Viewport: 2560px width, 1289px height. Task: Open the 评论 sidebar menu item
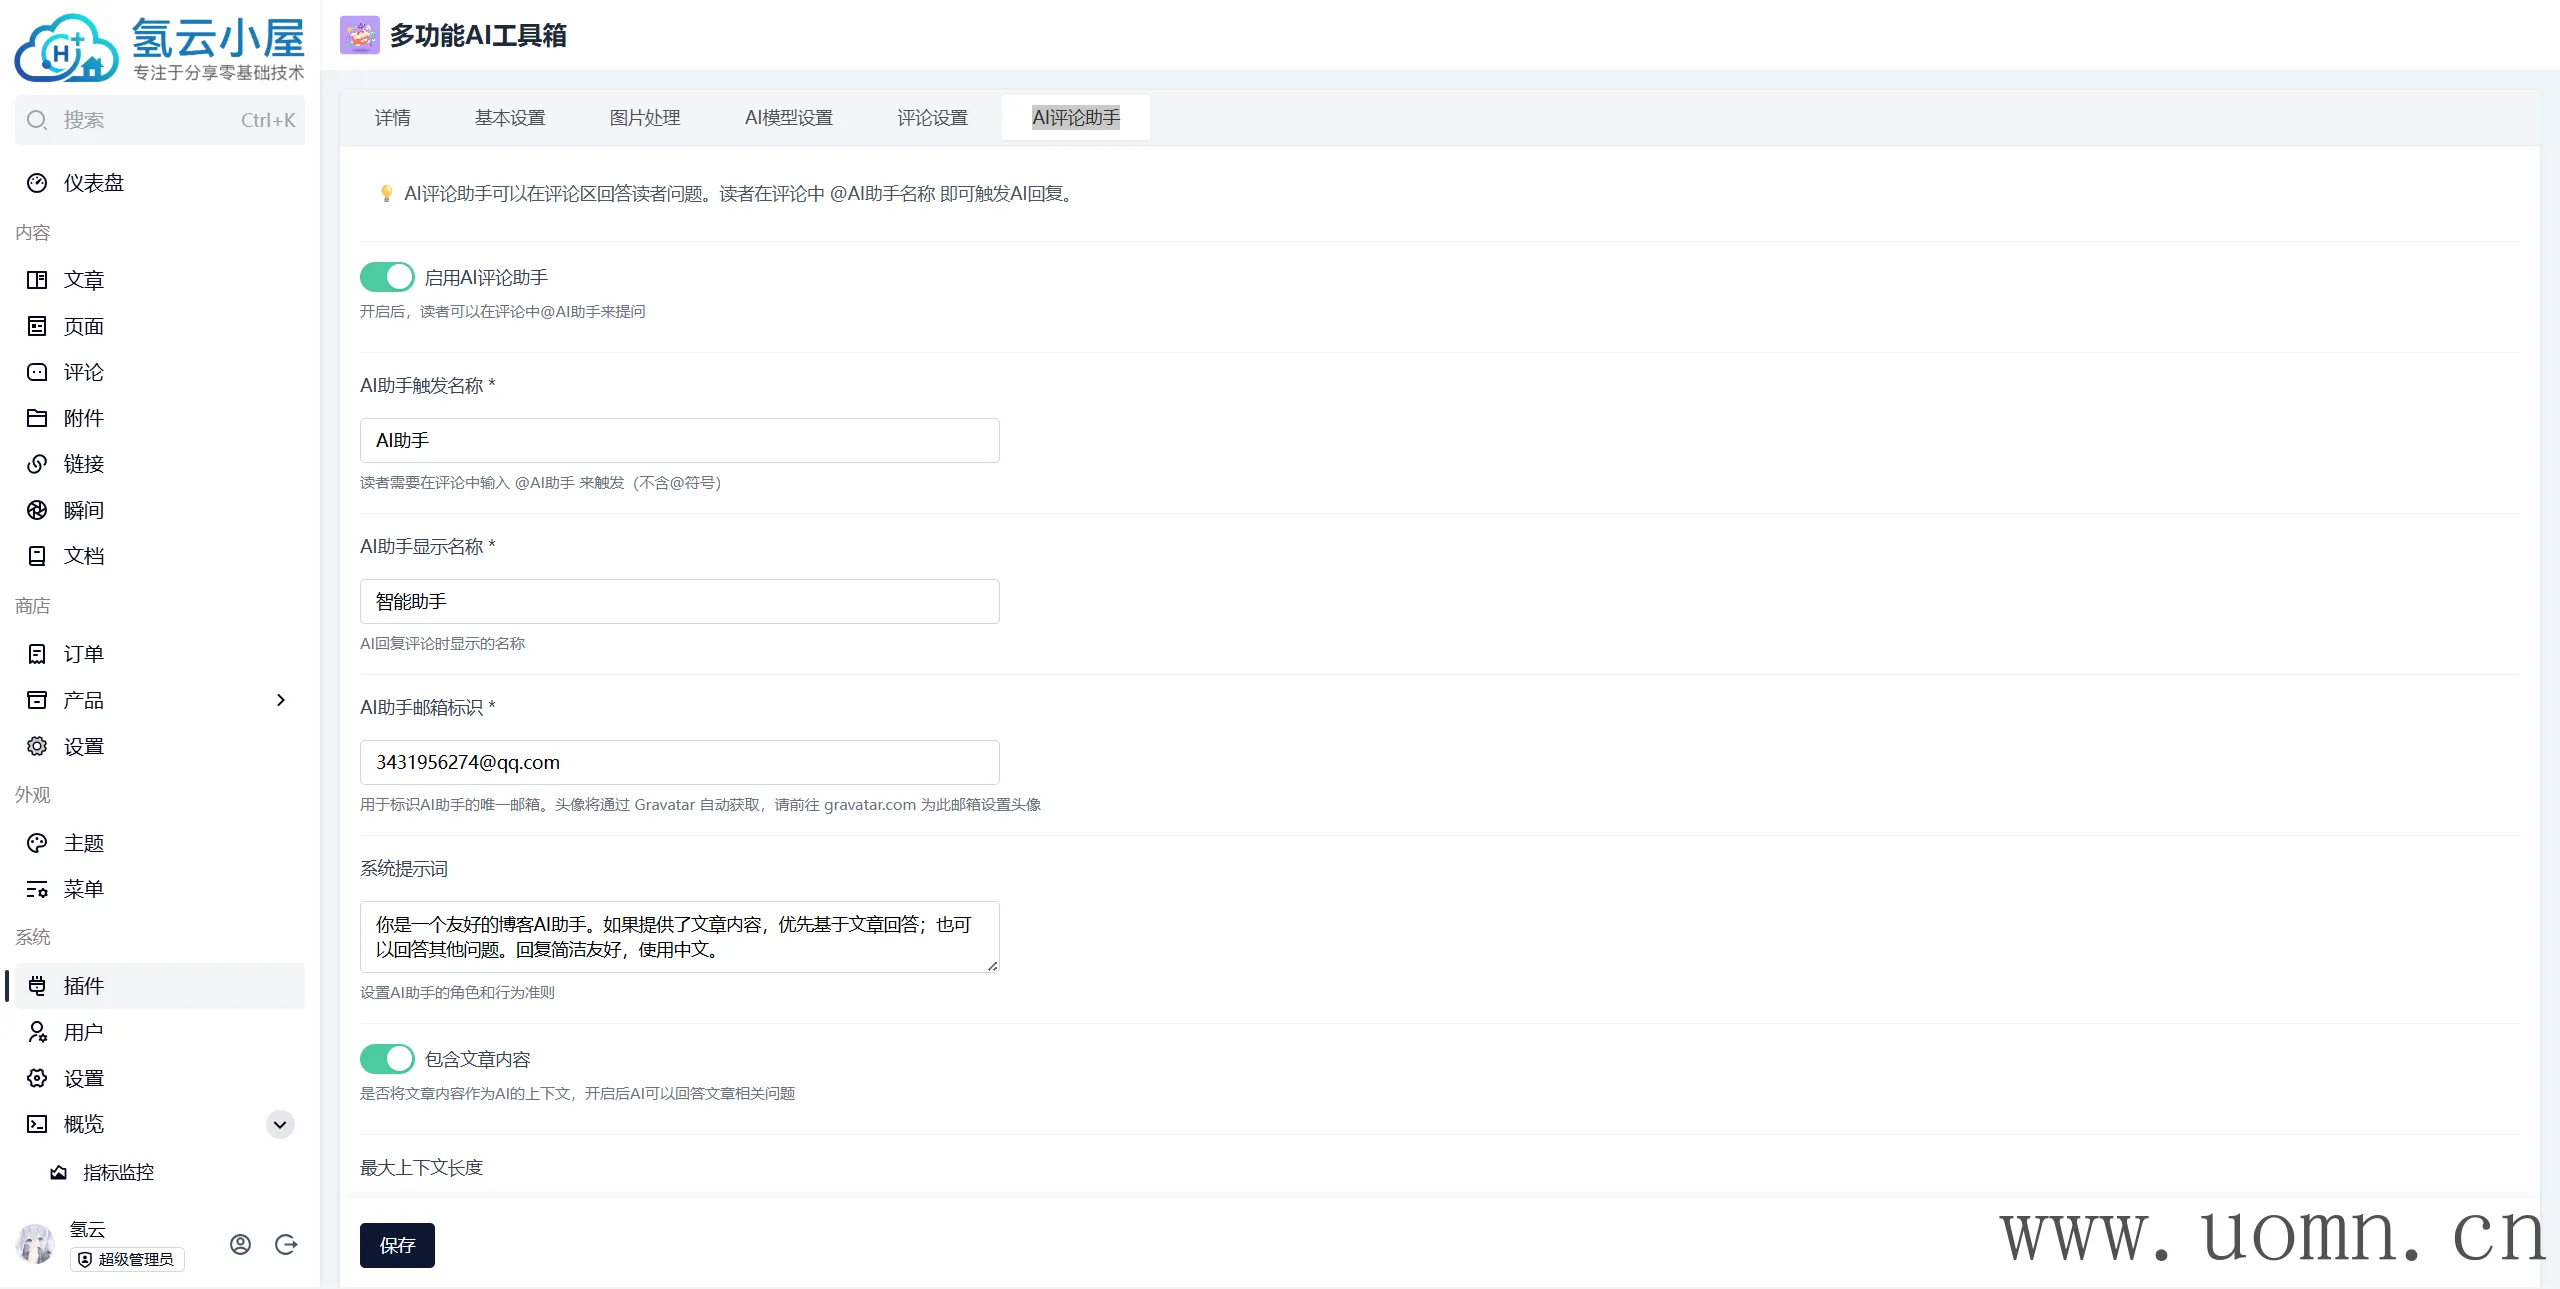point(84,372)
